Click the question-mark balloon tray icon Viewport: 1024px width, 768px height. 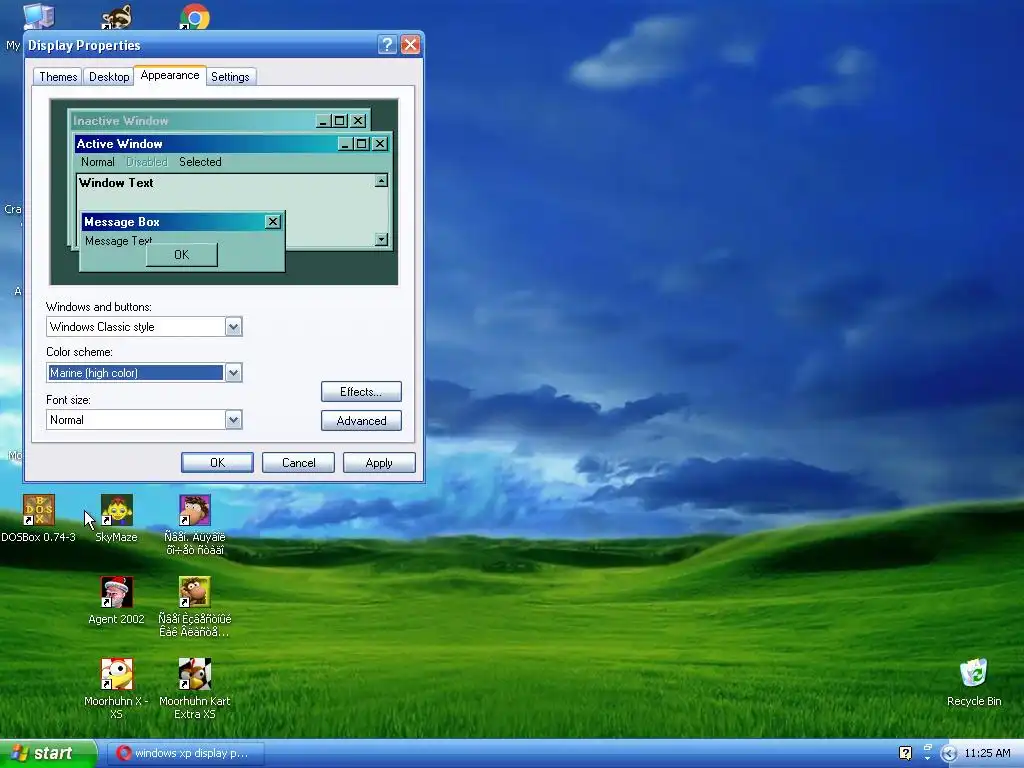[x=905, y=753]
